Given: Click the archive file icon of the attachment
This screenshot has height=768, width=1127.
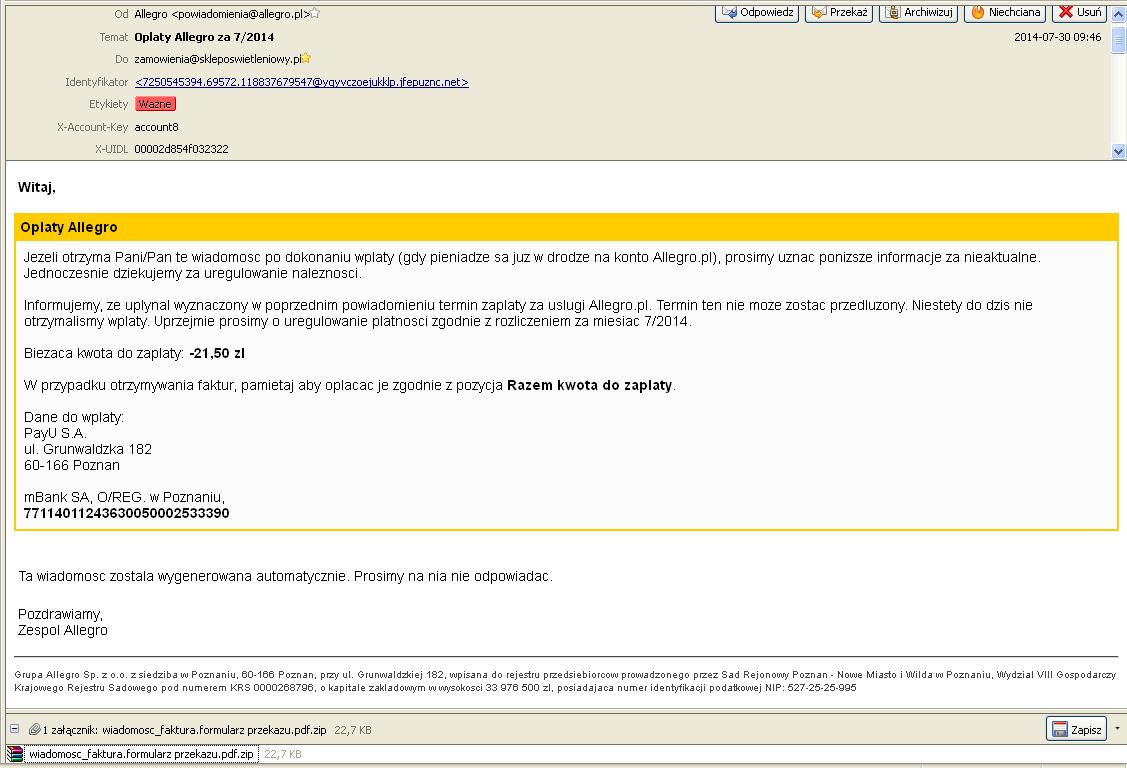Looking at the screenshot, I should [x=15, y=754].
